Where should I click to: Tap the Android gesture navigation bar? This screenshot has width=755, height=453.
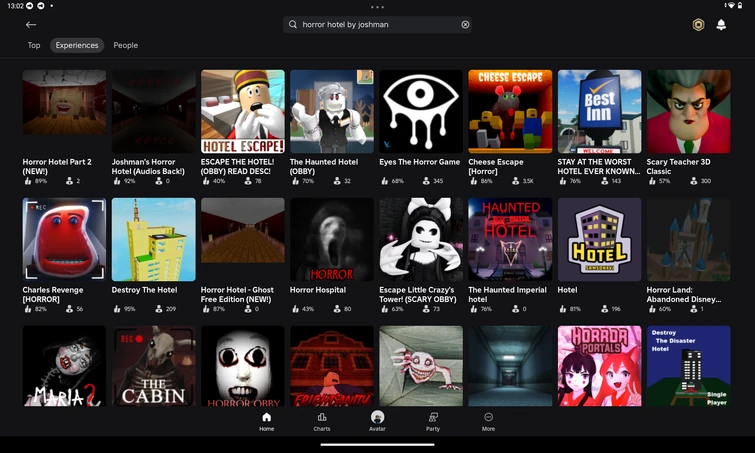click(x=378, y=444)
